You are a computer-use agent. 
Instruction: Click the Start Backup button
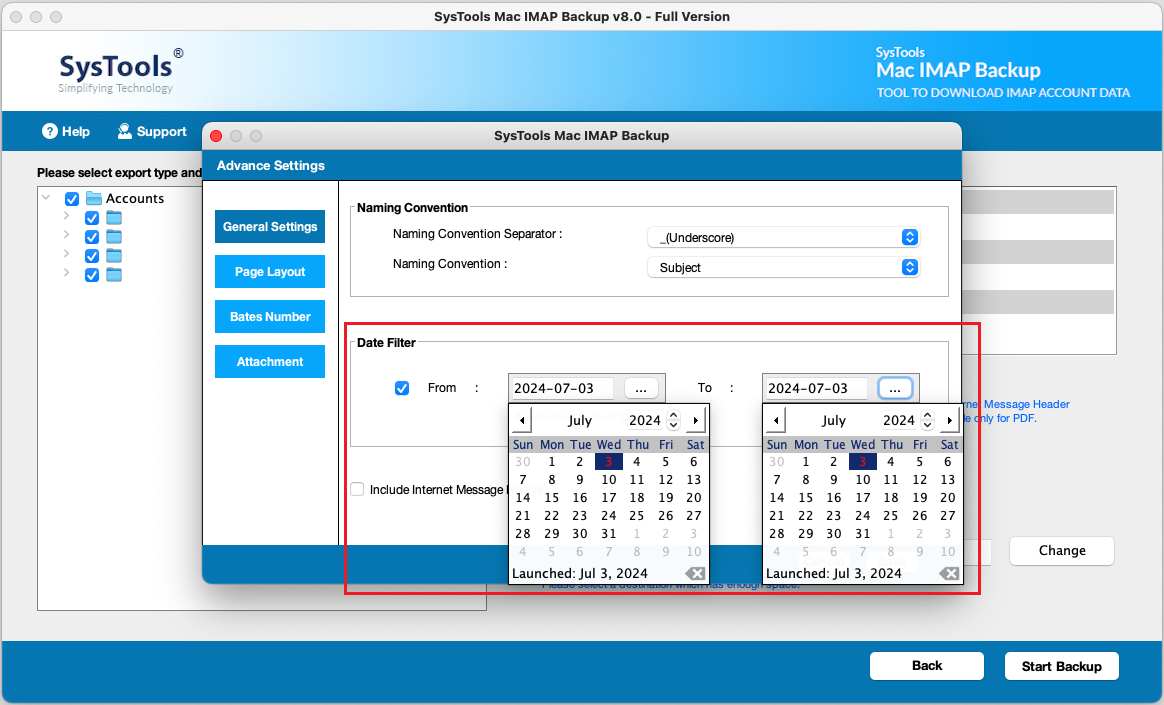click(x=1062, y=666)
